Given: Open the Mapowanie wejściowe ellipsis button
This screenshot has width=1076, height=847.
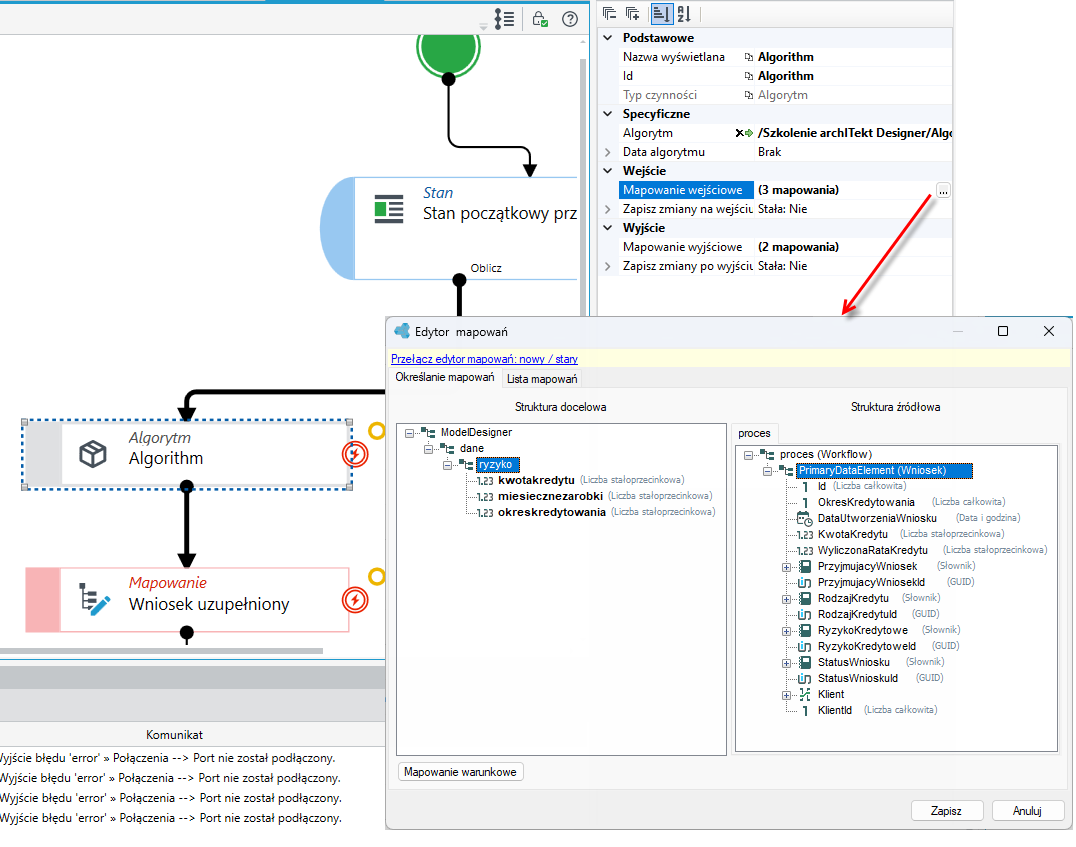Looking at the screenshot, I should pyautogui.click(x=943, y=191).
